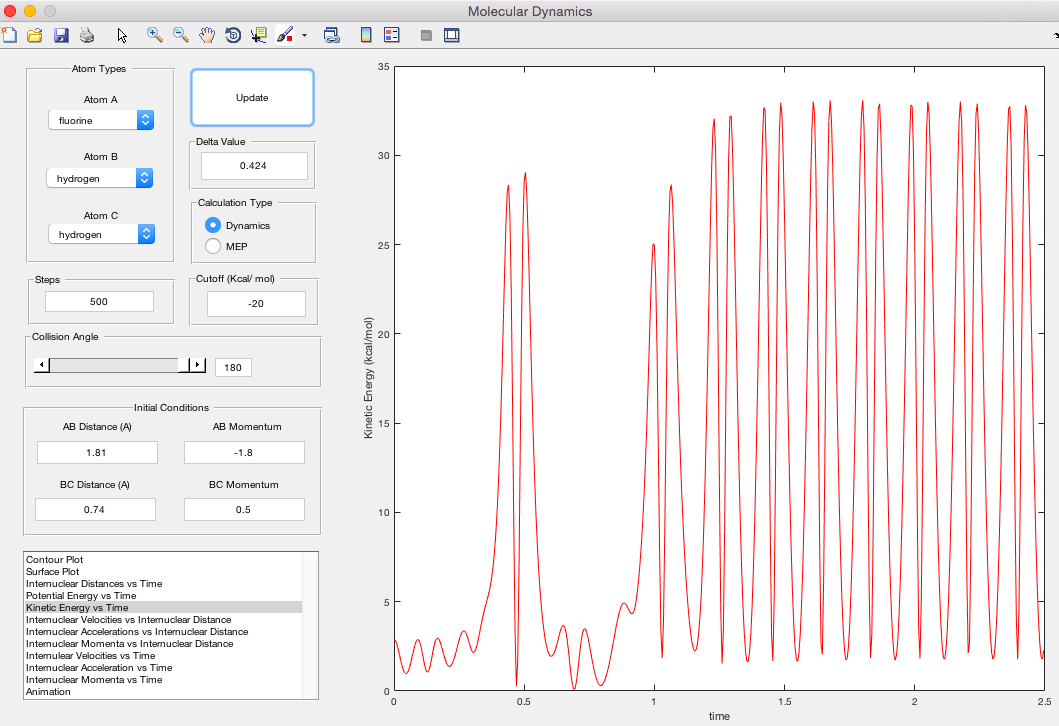The image size is (1059, 726).
Task: Insert a colorbar using the toolbar icon
Action: pyautogui.click(x=366, y=35)
